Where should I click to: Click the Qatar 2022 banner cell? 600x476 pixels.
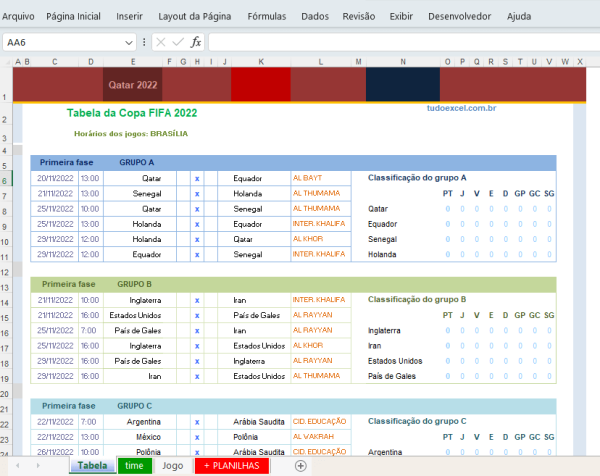coord(133,85)
